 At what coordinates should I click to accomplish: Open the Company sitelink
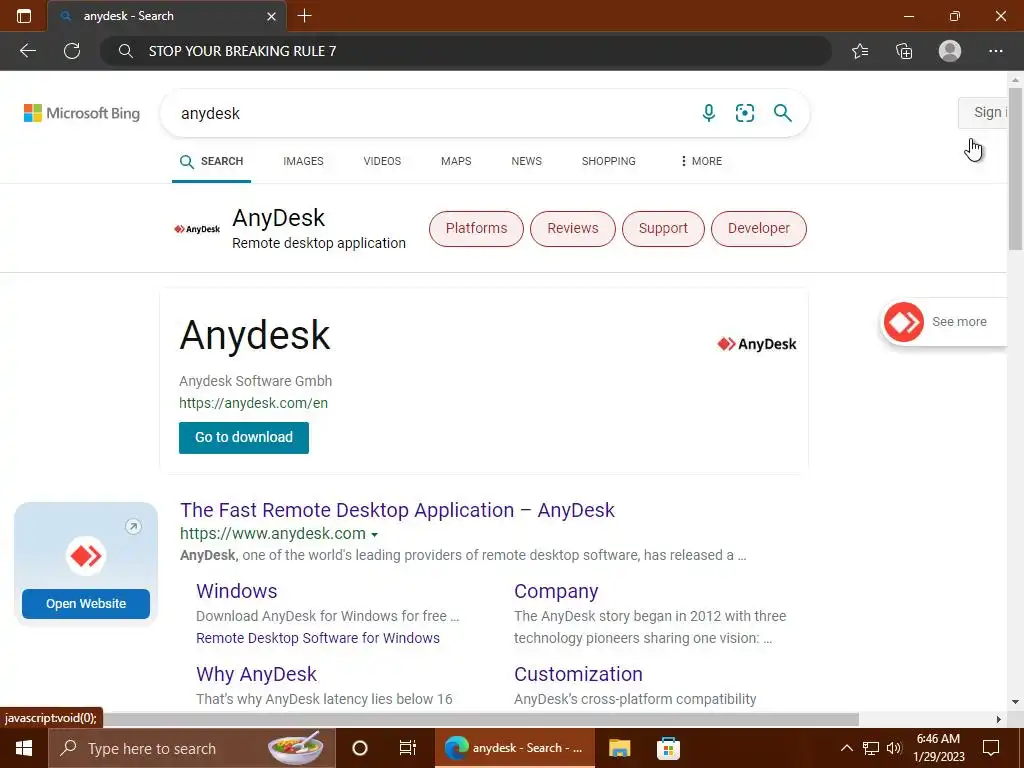point(556,591)
